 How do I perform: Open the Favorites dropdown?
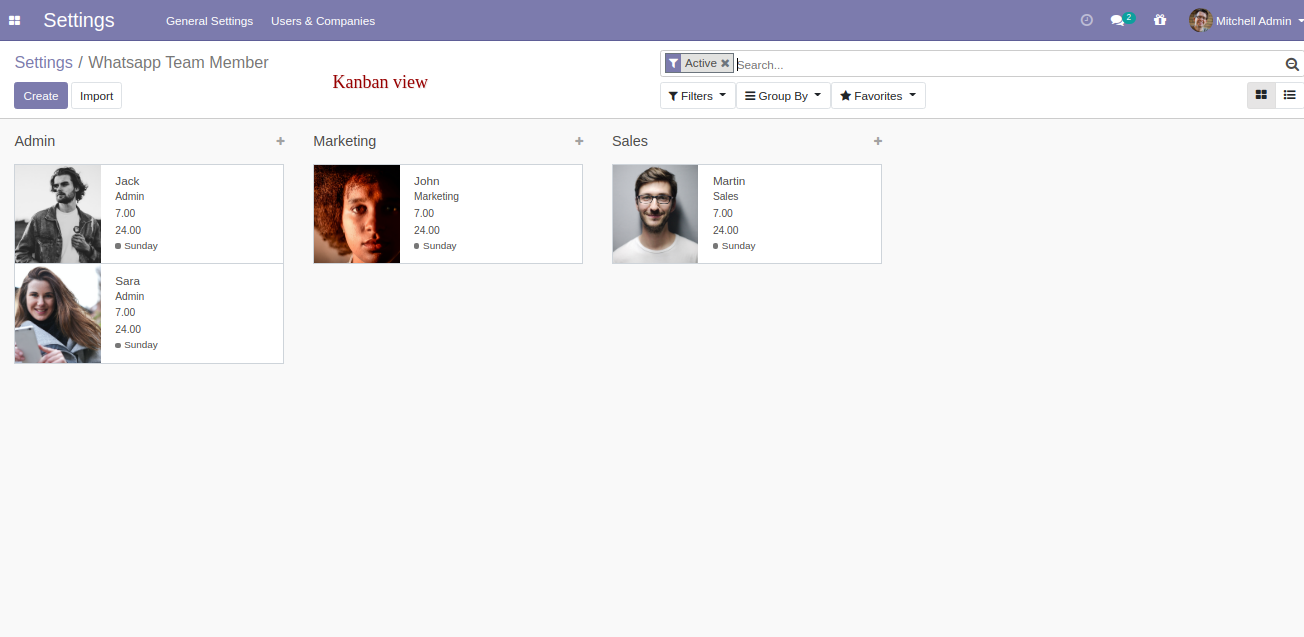[878, 96]
